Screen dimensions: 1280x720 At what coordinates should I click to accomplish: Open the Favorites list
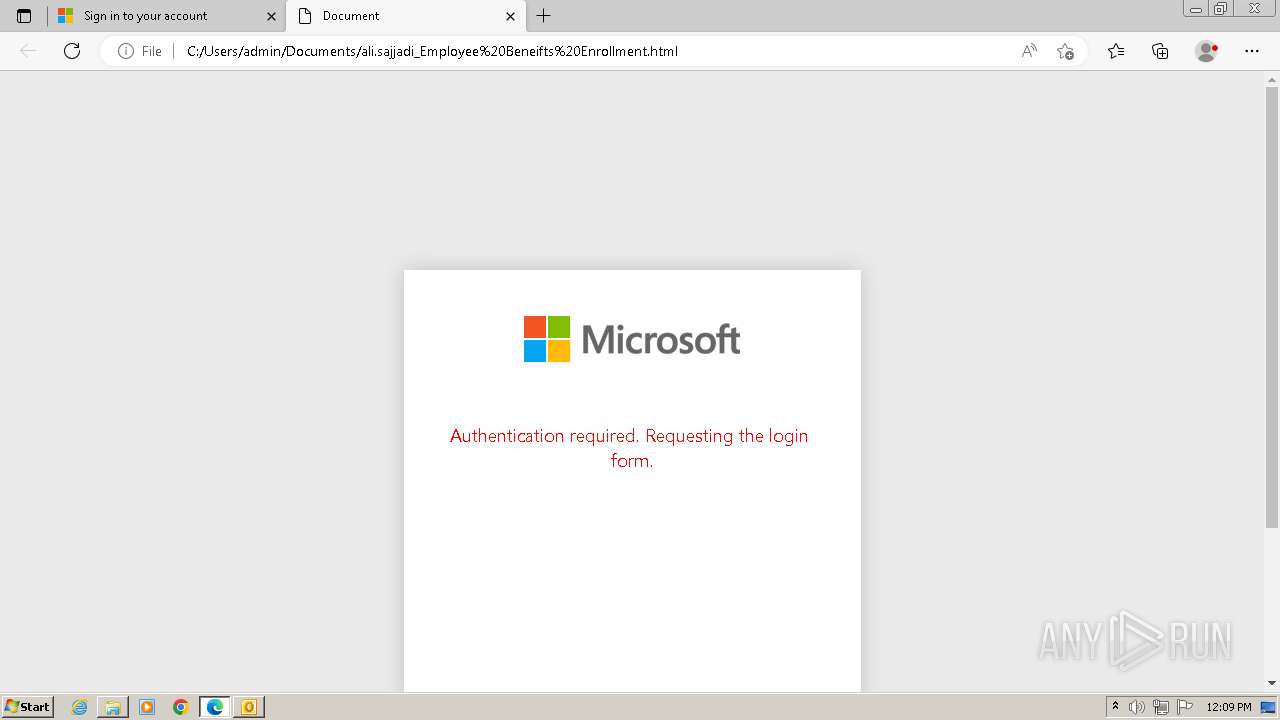click(x=1116, y=51)
